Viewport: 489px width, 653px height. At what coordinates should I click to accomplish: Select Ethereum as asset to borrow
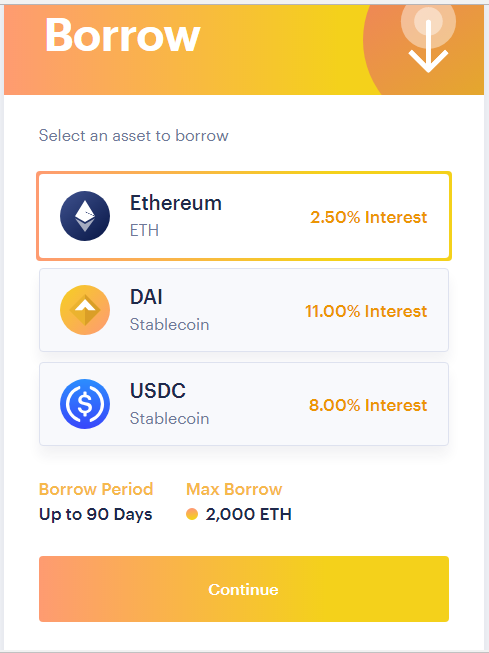point(244,216)
